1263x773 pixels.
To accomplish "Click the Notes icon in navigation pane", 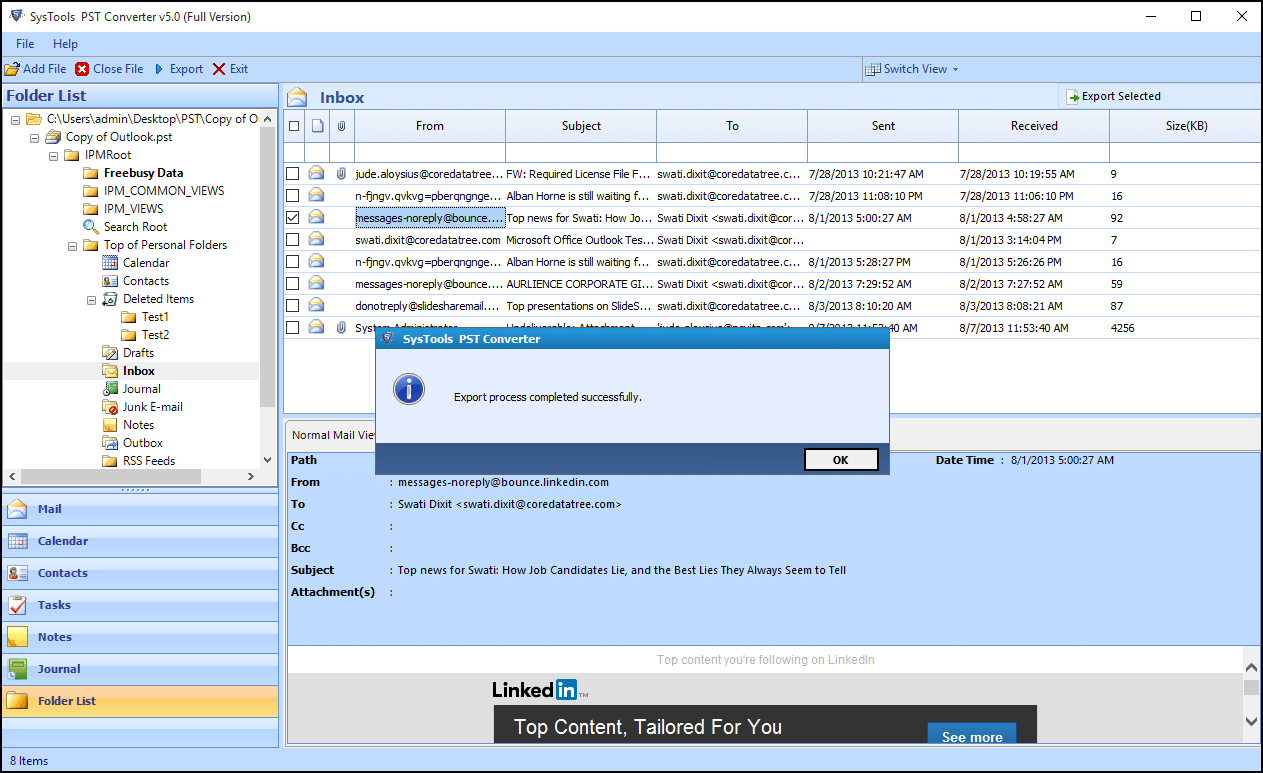I will [x=18, y=637].
